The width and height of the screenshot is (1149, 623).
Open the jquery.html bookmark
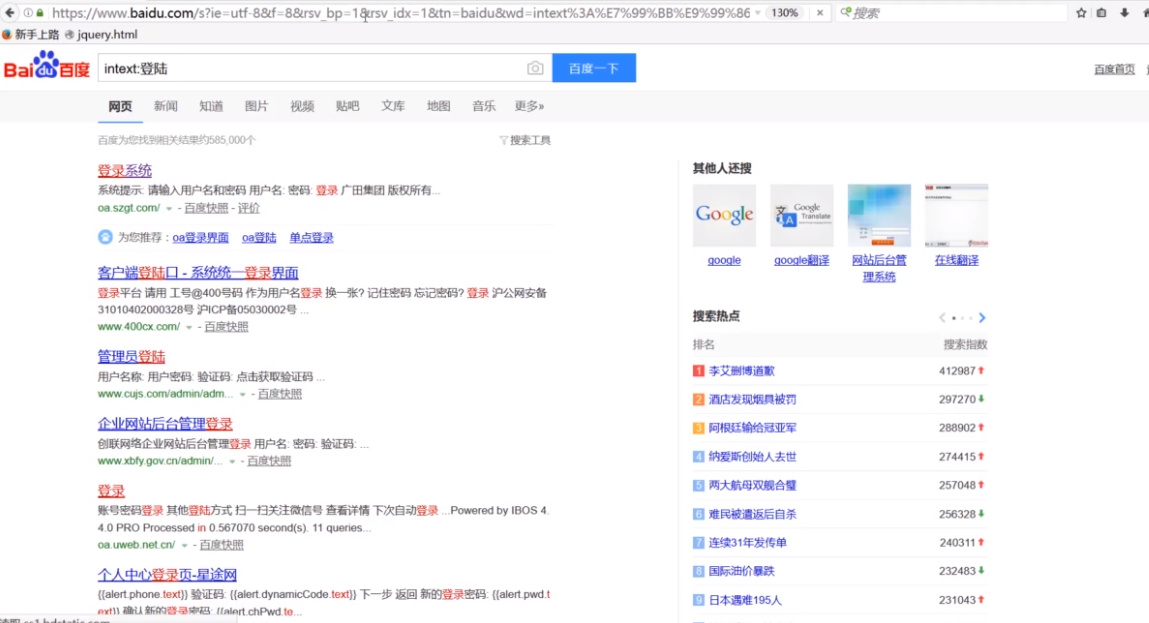point(101,34)
